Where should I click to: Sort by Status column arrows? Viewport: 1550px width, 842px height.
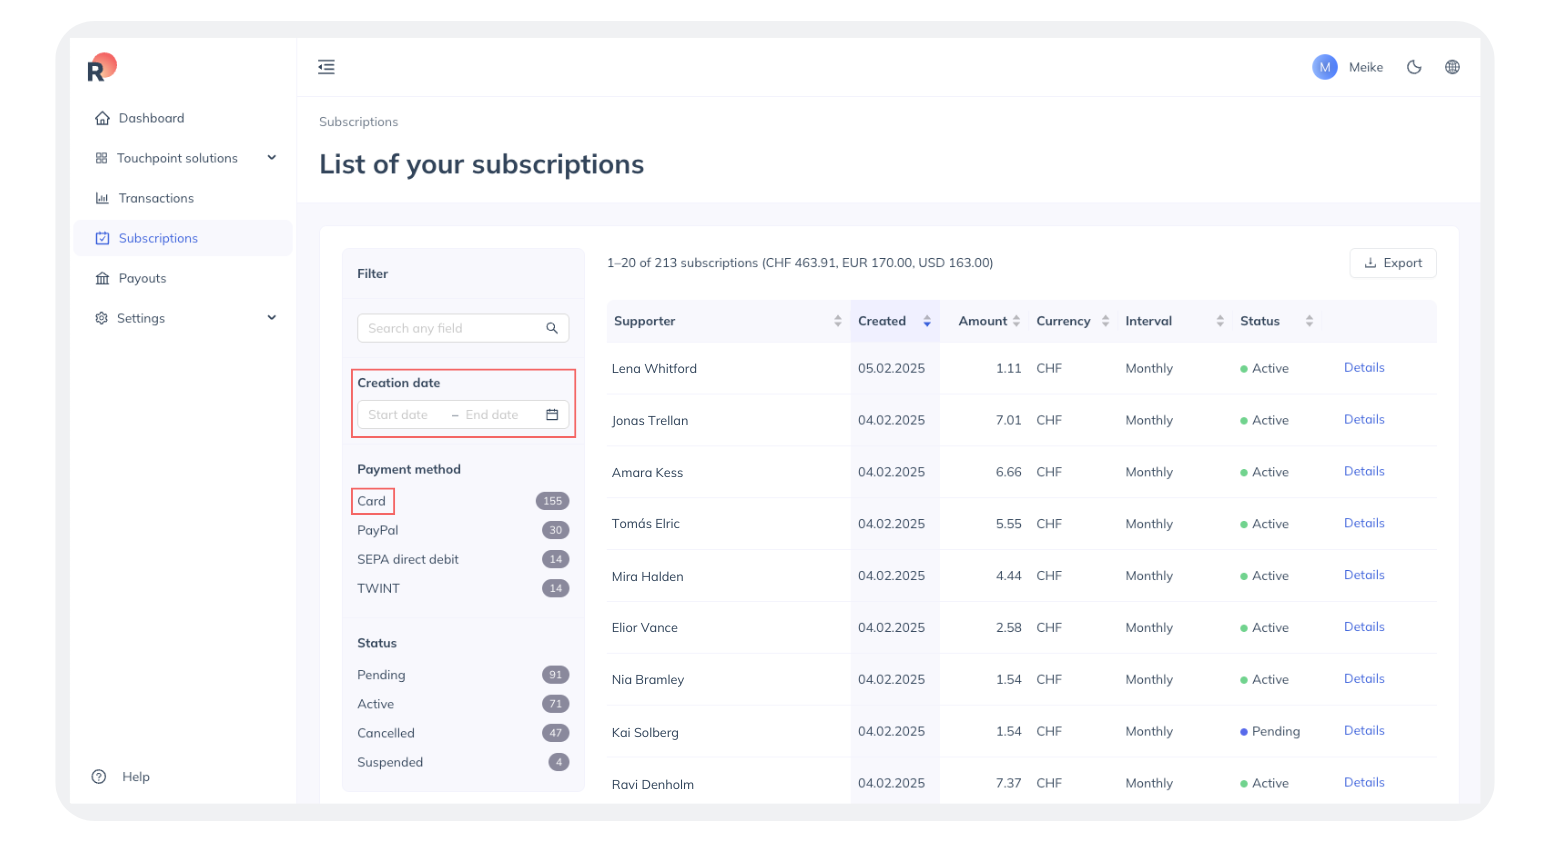pyautogui.click(x=1309, y=321)
